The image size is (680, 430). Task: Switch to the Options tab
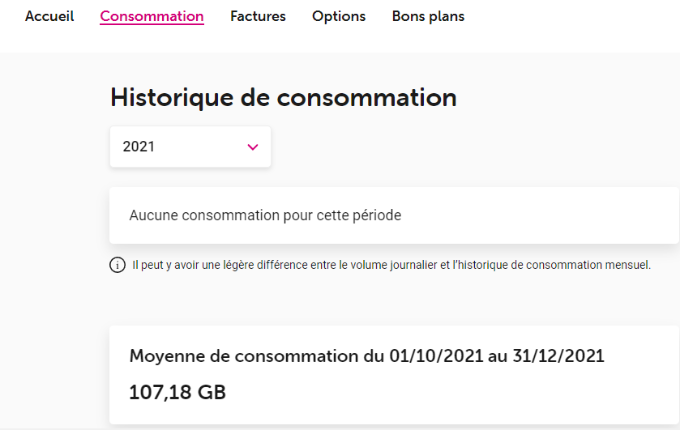click(339, 16)
